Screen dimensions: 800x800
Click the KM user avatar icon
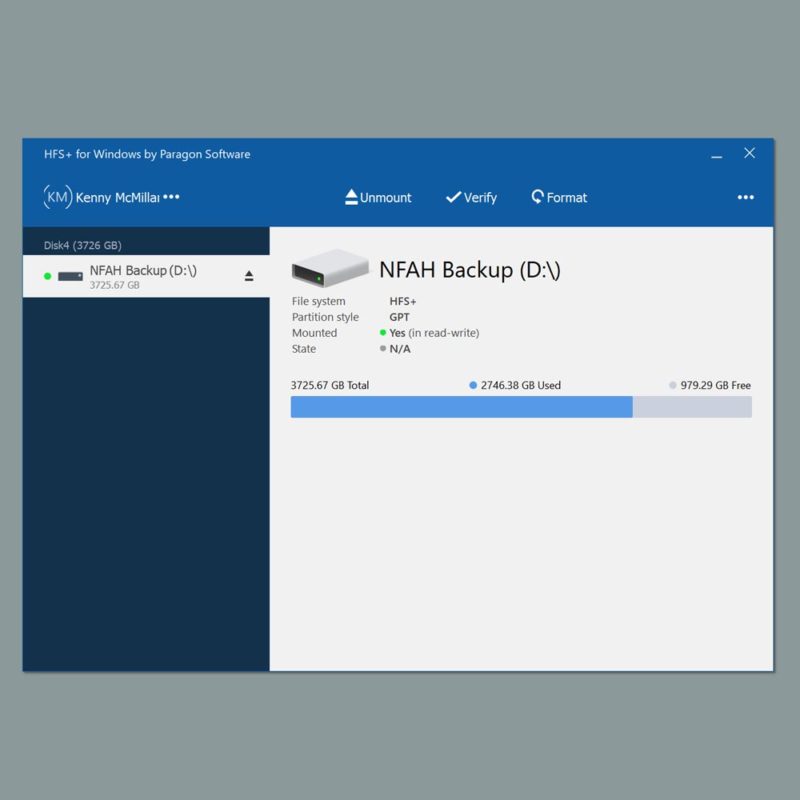pos(58,197)
